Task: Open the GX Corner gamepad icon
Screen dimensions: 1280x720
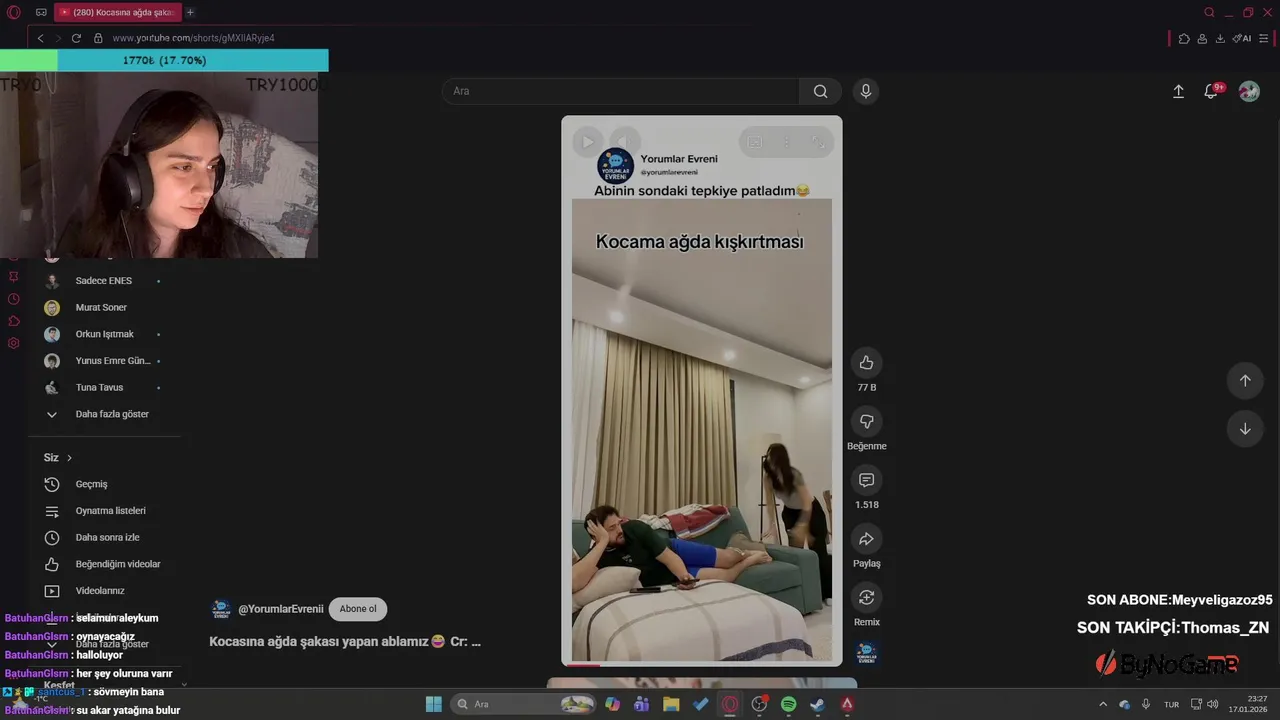Action: pyautogui.click(x=41, y=12)
